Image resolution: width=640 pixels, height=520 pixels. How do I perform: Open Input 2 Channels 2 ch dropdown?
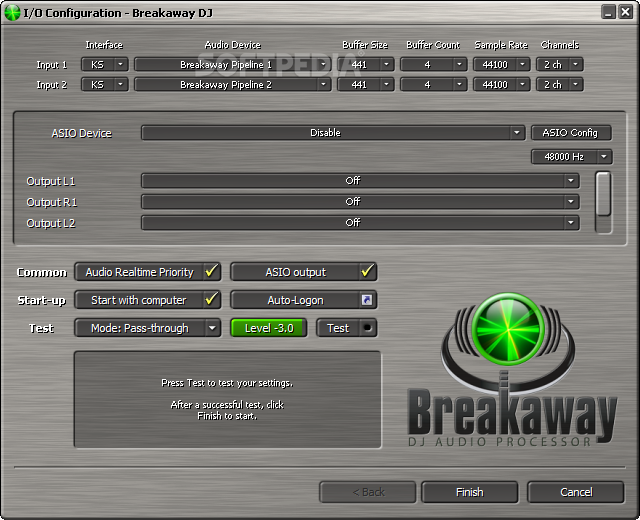(560, 84)
